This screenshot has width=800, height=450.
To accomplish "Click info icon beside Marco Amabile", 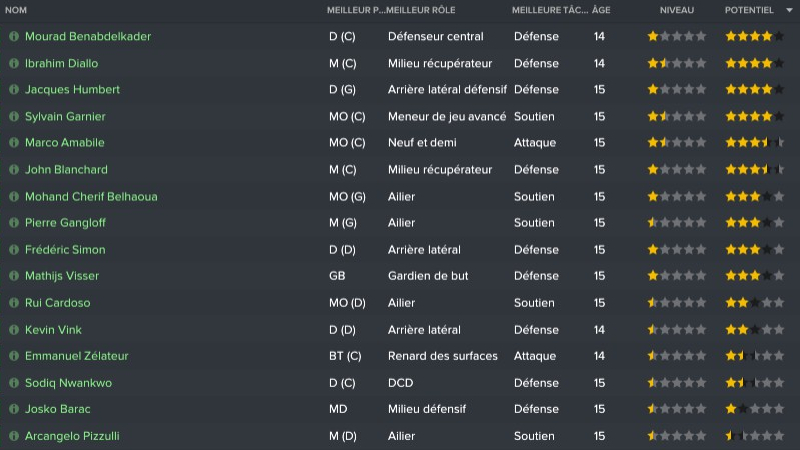I will point(14,143).
